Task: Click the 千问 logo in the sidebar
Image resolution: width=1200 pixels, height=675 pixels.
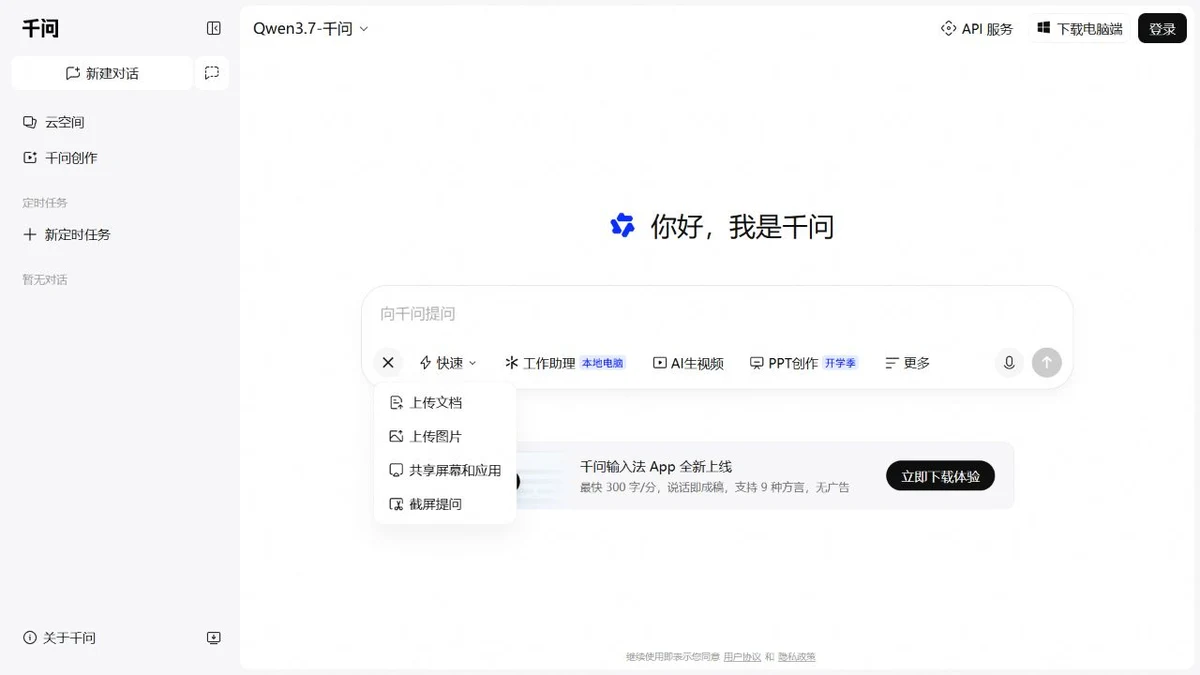Action: point(41,29)
